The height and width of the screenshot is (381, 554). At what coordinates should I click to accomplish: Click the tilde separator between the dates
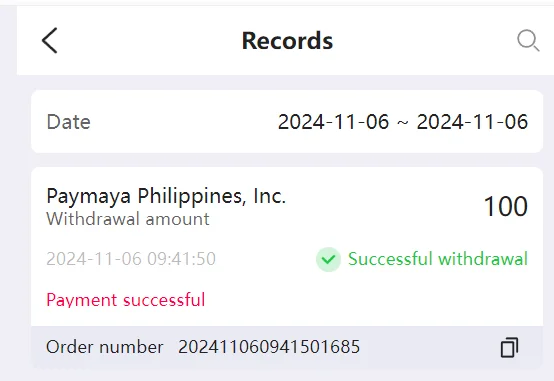[x=403, y=123]
